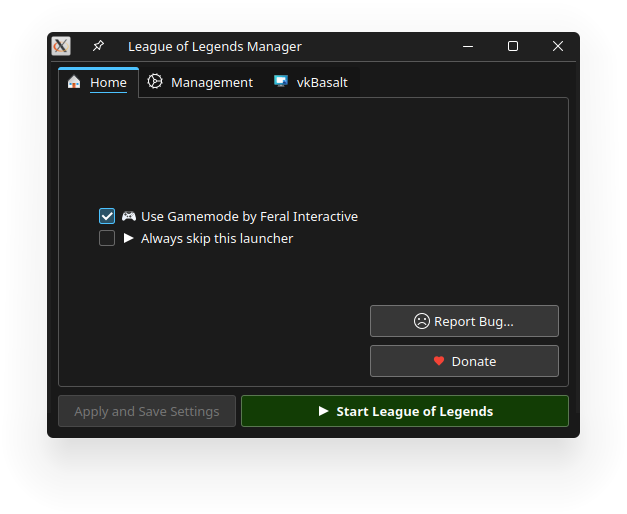Open the Management tab
This screenshot has width=627, height=514.
(x=200, y=82)
